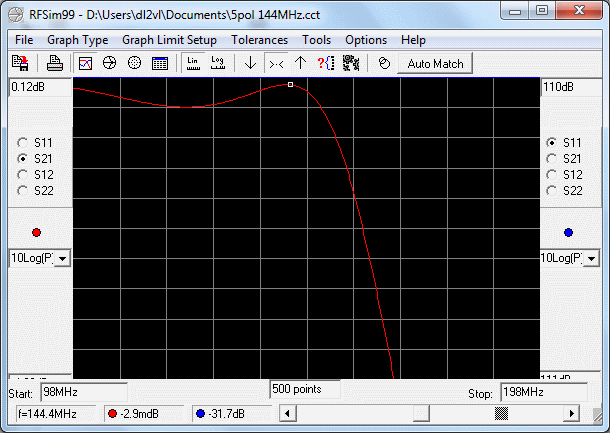Expand left 10Log(P) scale dropdown
Image resolution: width=610 pixels, height=433 pixels.
pyautogui.click(x=62, y=259)
